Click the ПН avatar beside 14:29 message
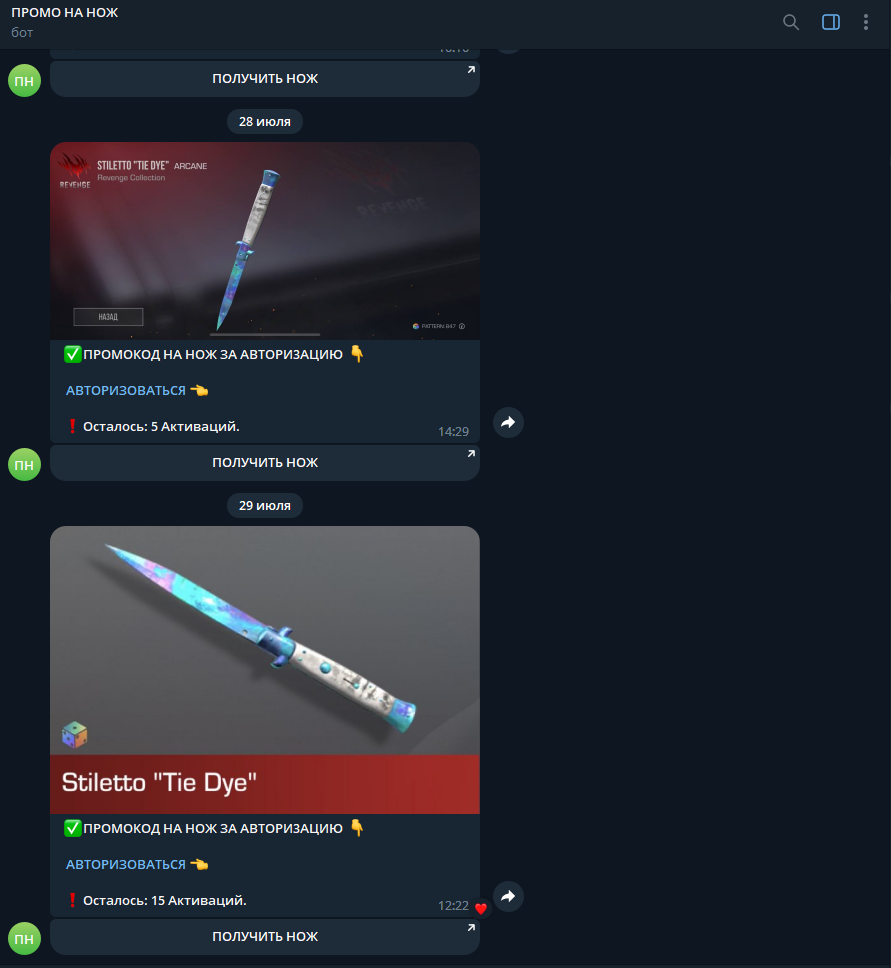 click(24, 464)
